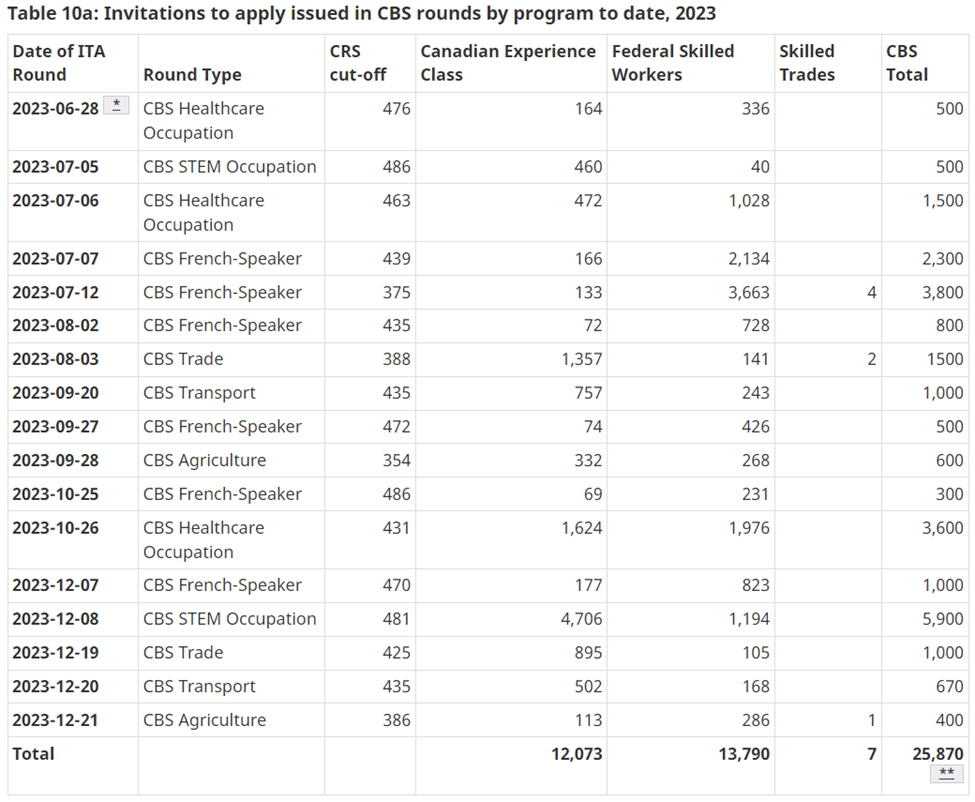Click CRS cut-off value 463
This screenshot has width=975, height=802.
(x=396, y=200)
